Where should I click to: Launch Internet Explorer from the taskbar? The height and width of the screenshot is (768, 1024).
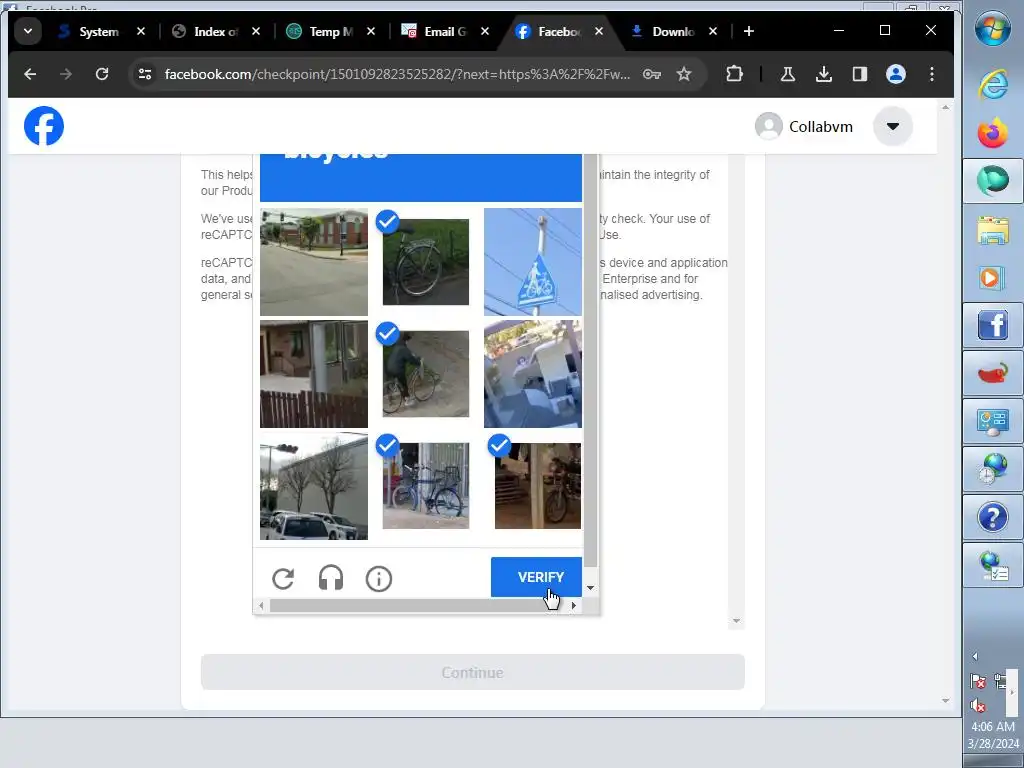click(x=993, y=85)
